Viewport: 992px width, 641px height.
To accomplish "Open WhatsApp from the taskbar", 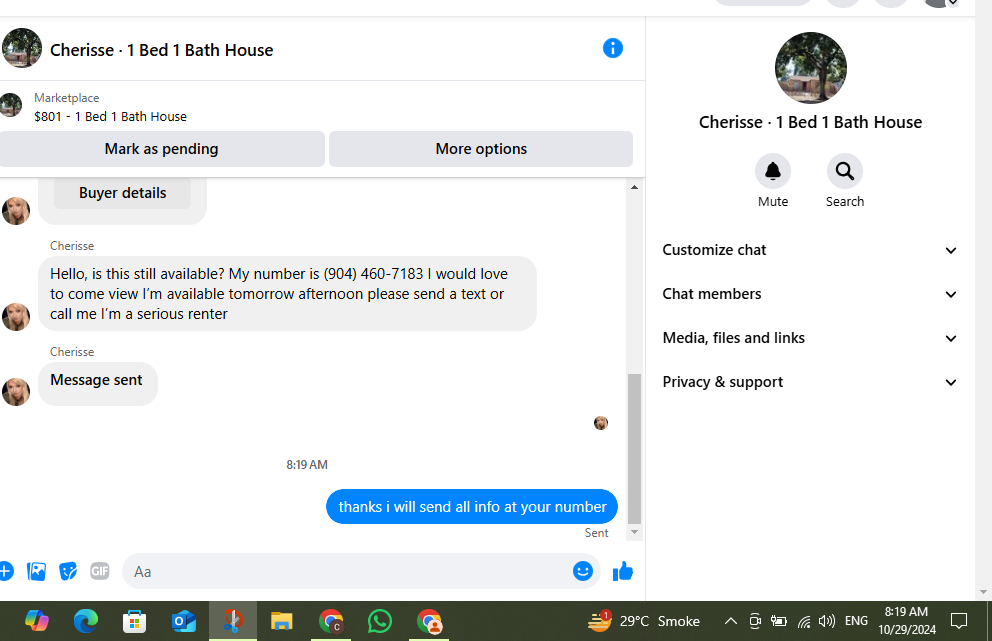I will [x=380, y=621].
